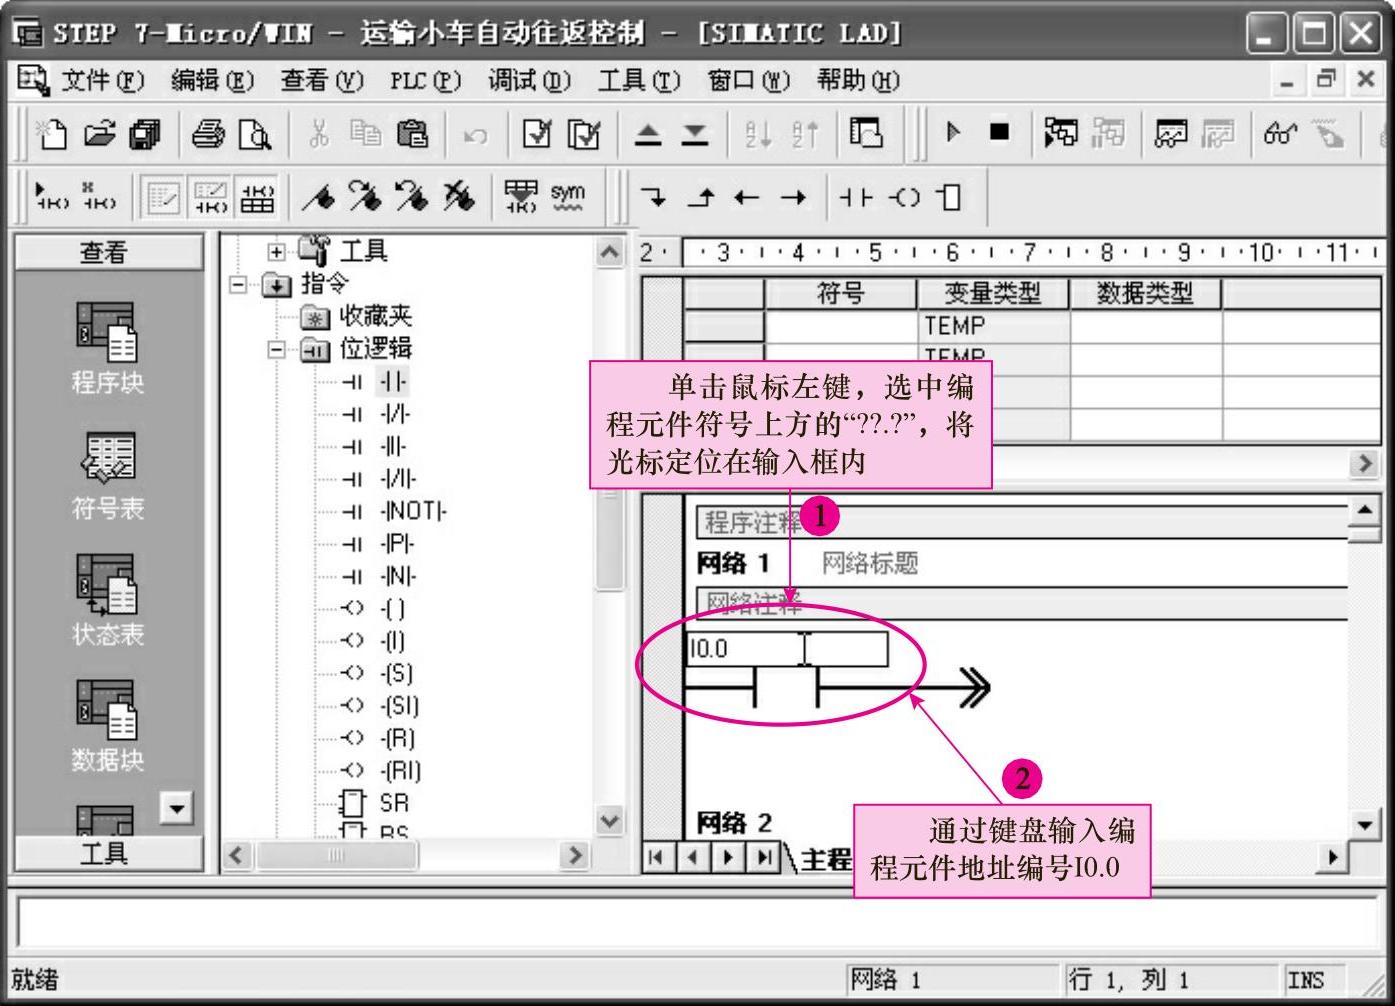
Task: Select normally open contact -| |- instruction
Action: [x=393, y=382]
